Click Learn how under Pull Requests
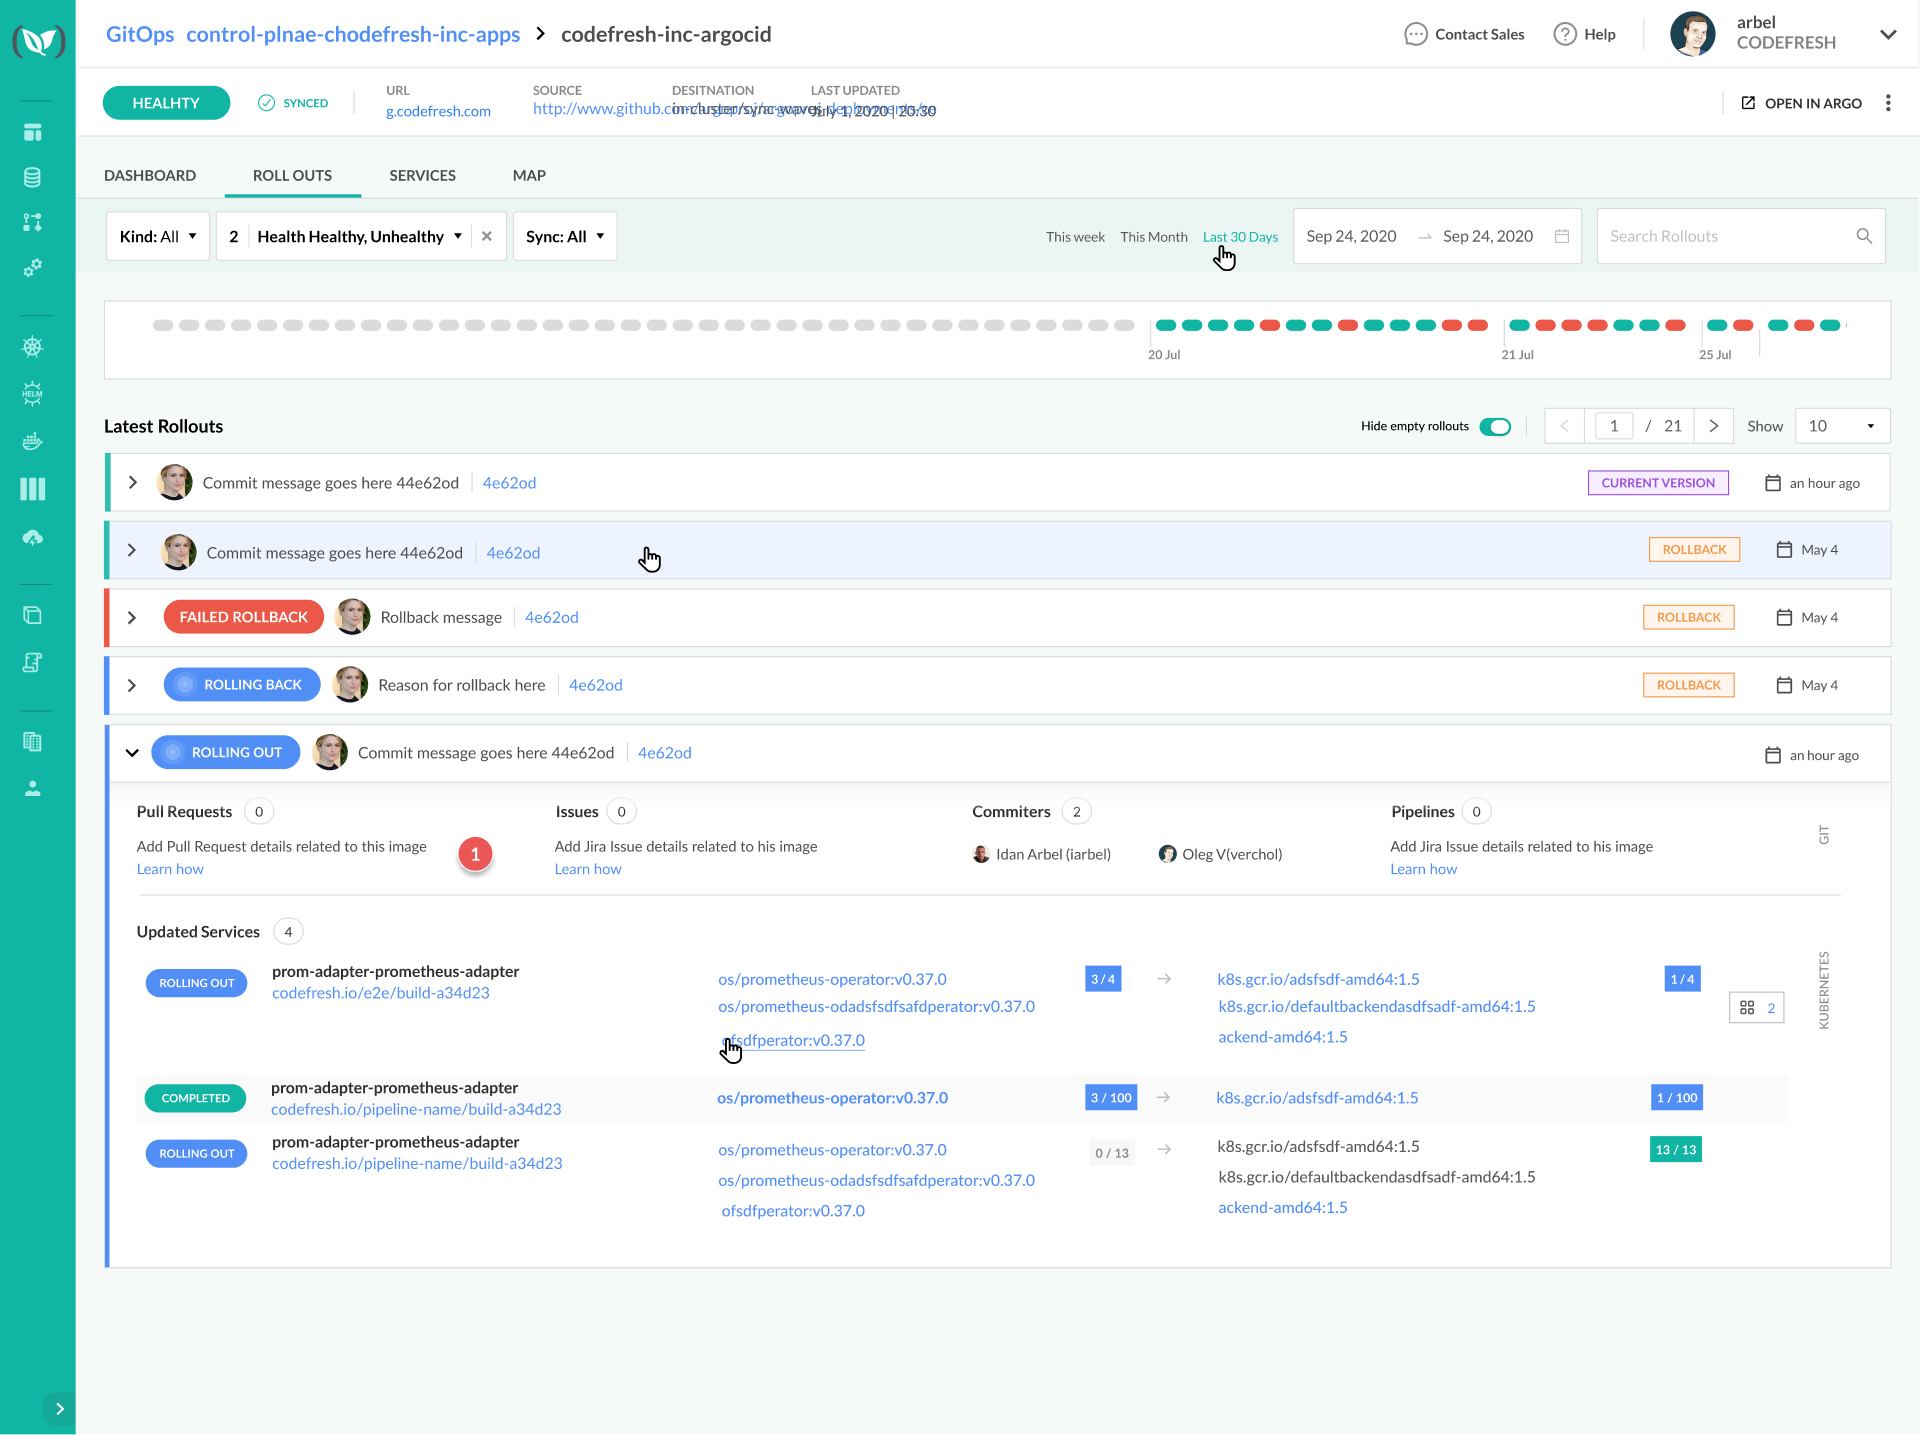The width and height of the screenshot is (1921, 1435). [170, 869]
